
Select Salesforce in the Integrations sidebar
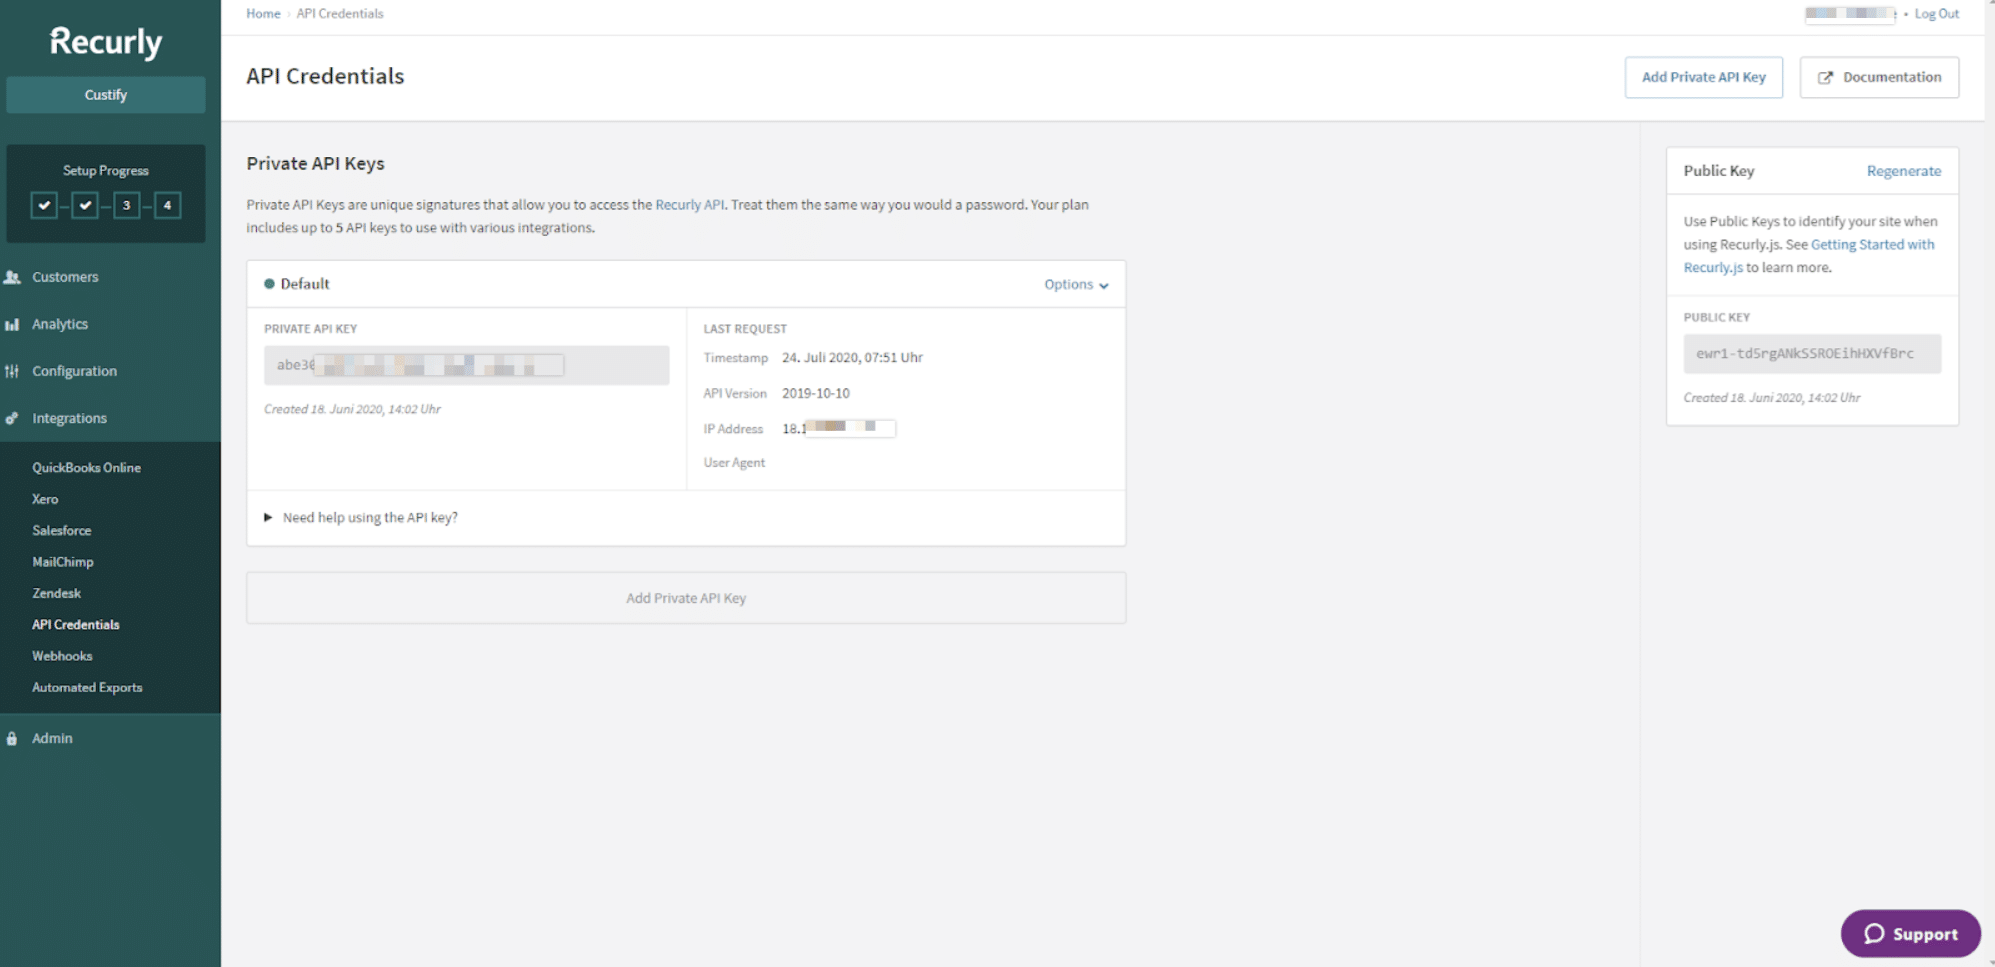[61, 530]
